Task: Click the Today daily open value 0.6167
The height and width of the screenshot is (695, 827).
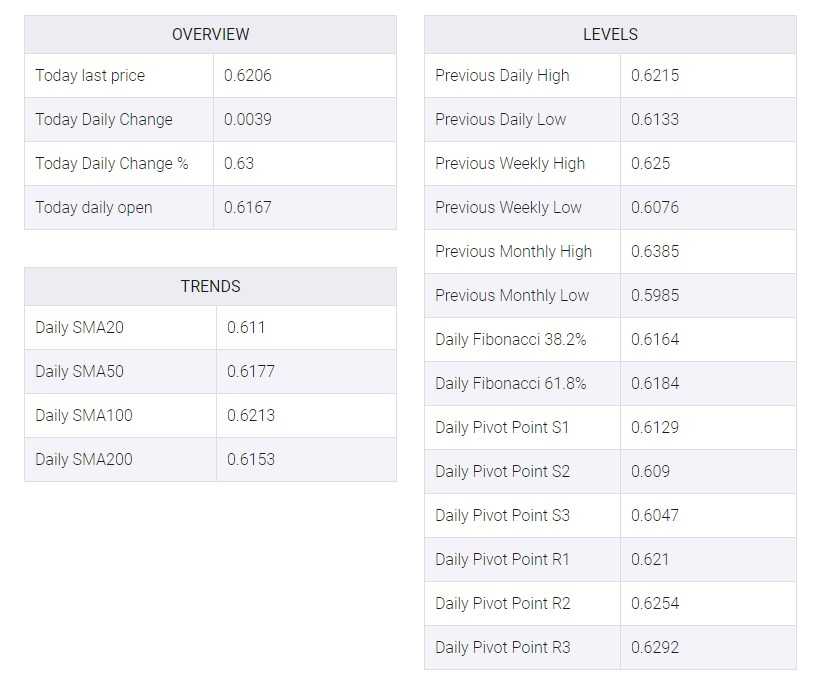Action: coord(247,207)
